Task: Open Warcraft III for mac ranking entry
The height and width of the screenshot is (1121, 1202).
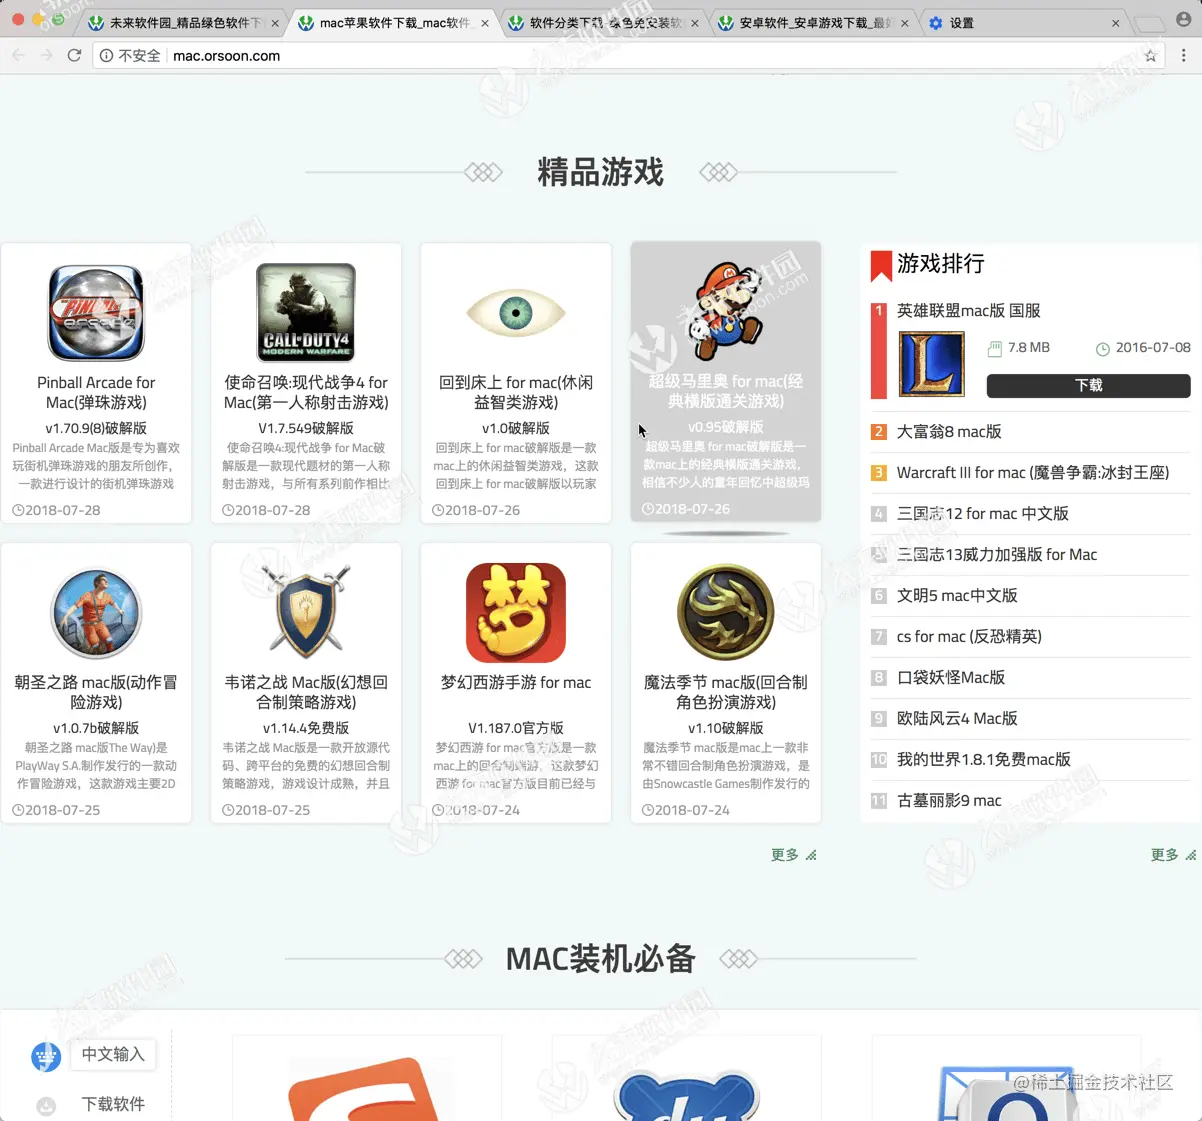Action: click(1033, 473)
